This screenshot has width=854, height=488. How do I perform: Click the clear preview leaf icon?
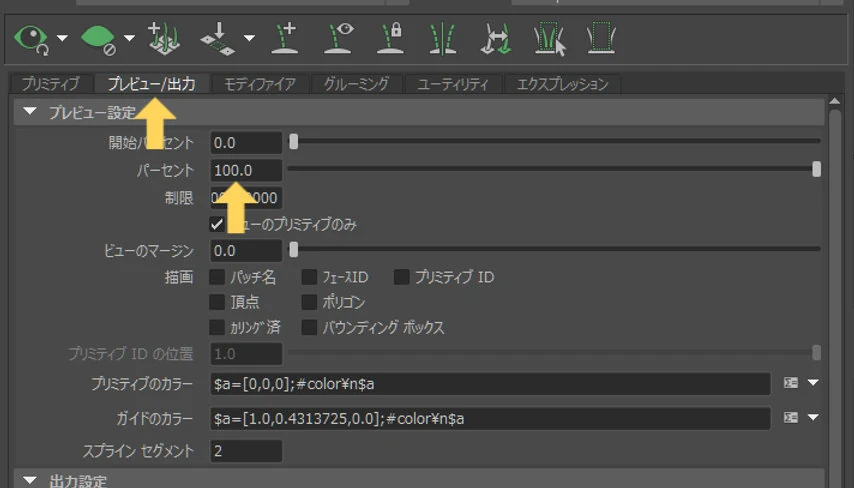(x=97, y=40)
